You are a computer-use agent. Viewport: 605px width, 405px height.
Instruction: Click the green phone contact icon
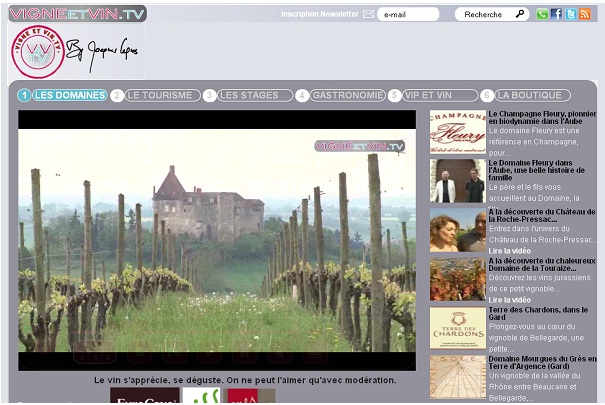(x=542, y=14)
